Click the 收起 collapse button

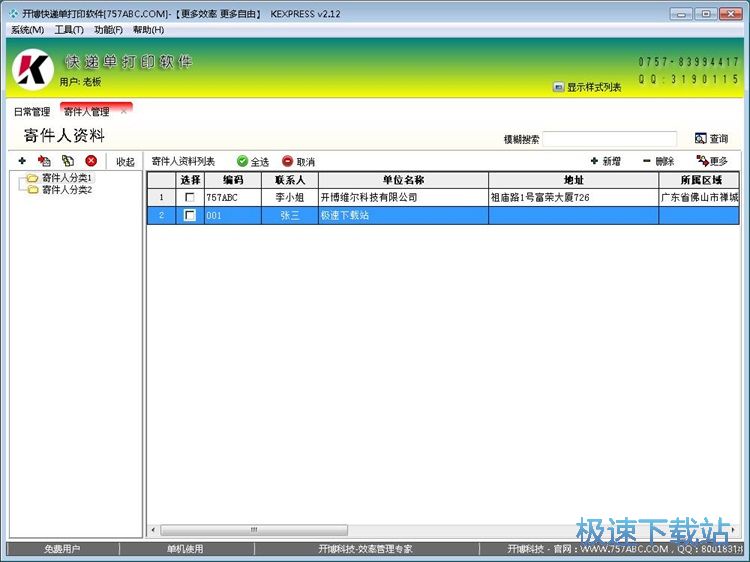click(x=125, y=162)
